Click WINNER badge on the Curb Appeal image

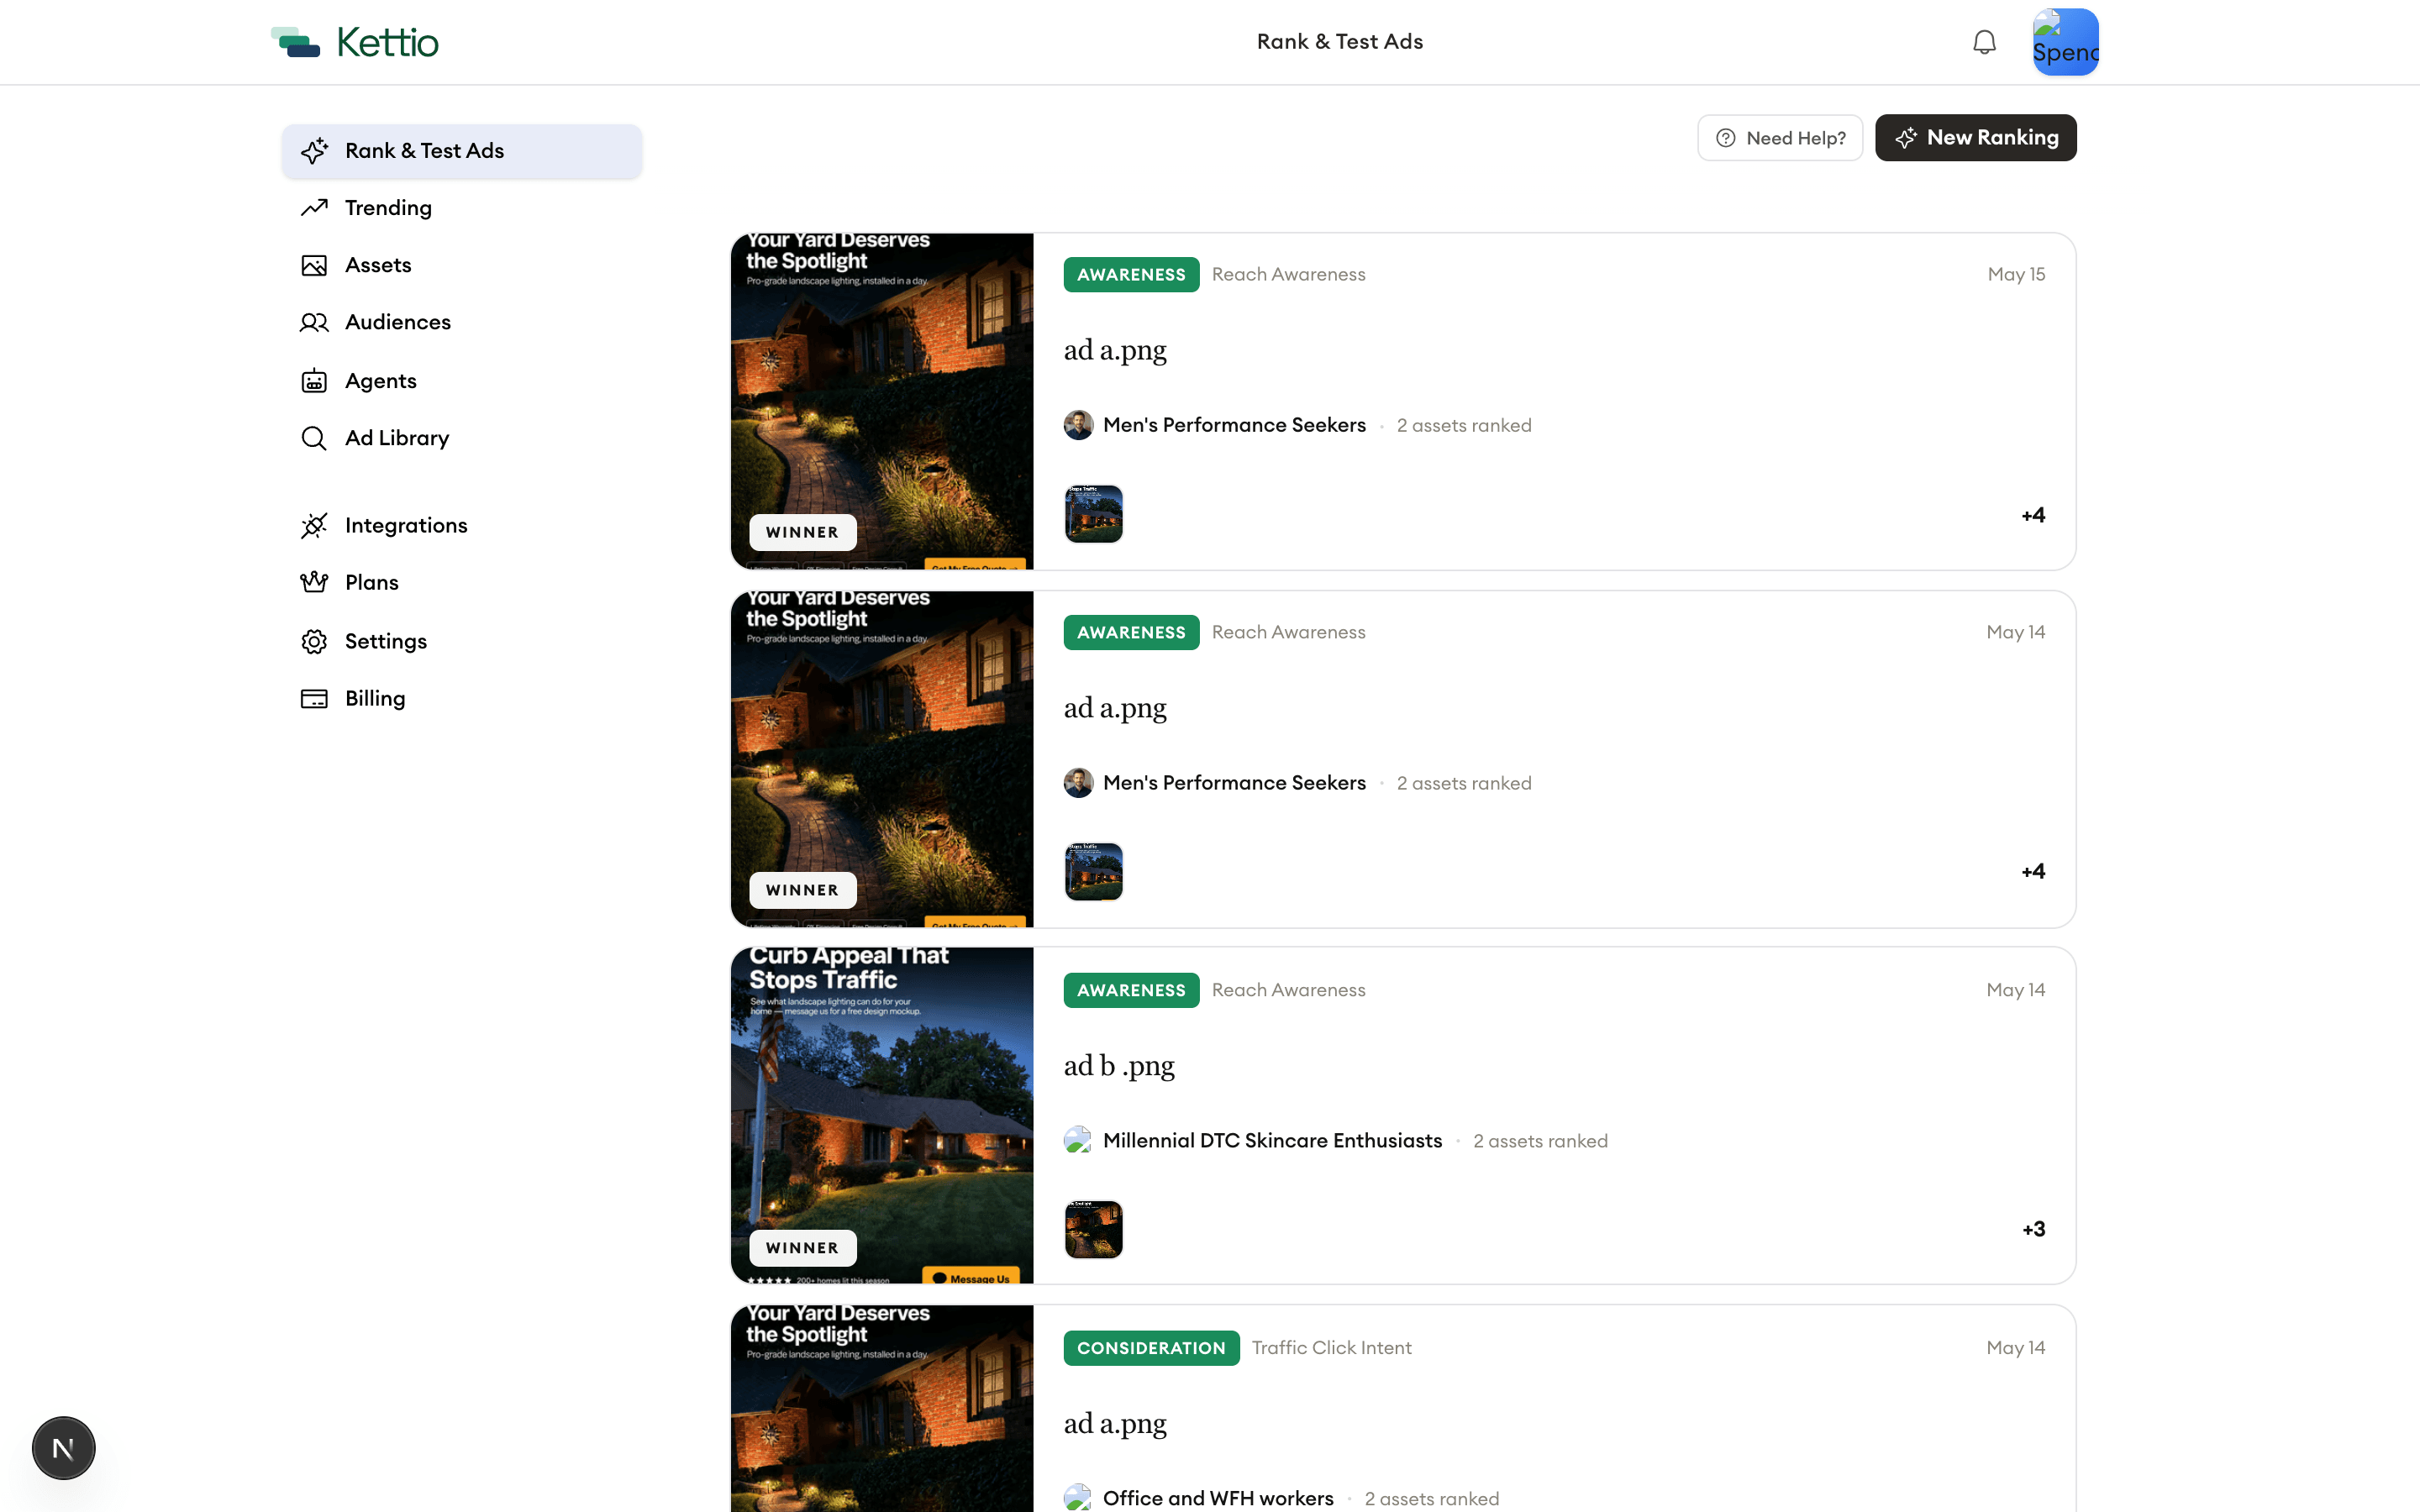pyautogui.click(x=802, y=1248)
